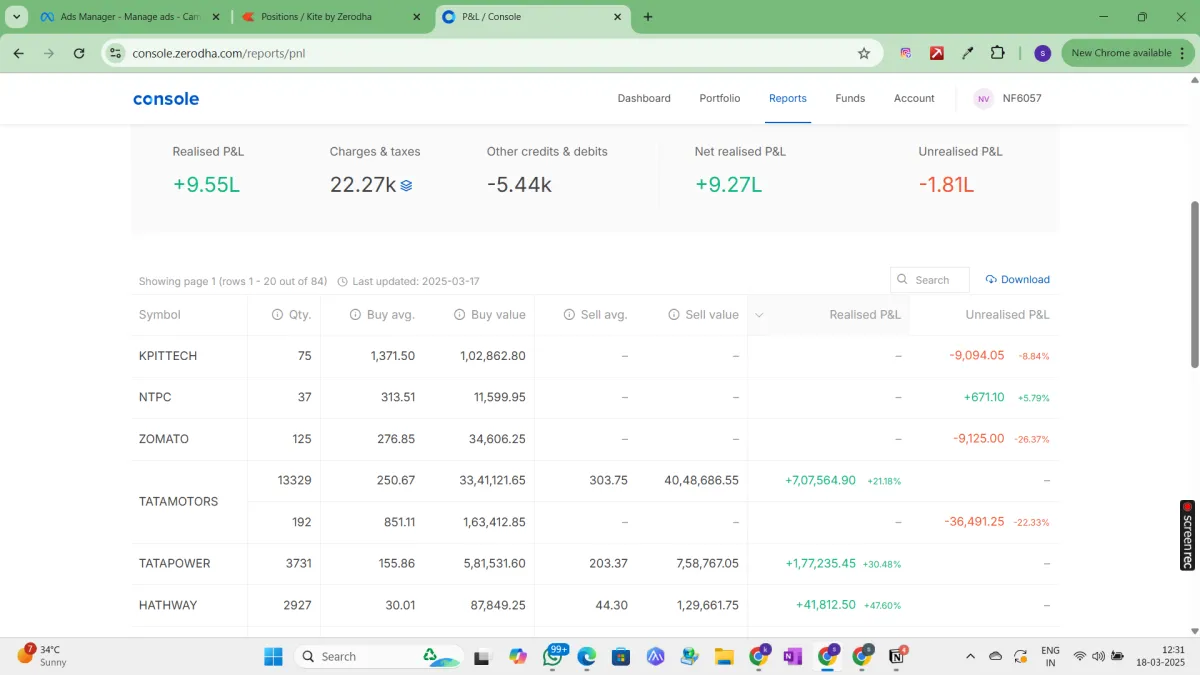The width and height of the screenshot is (1200, 675).
Task: Sort by Symbol column header
Action: pos(160,315)
